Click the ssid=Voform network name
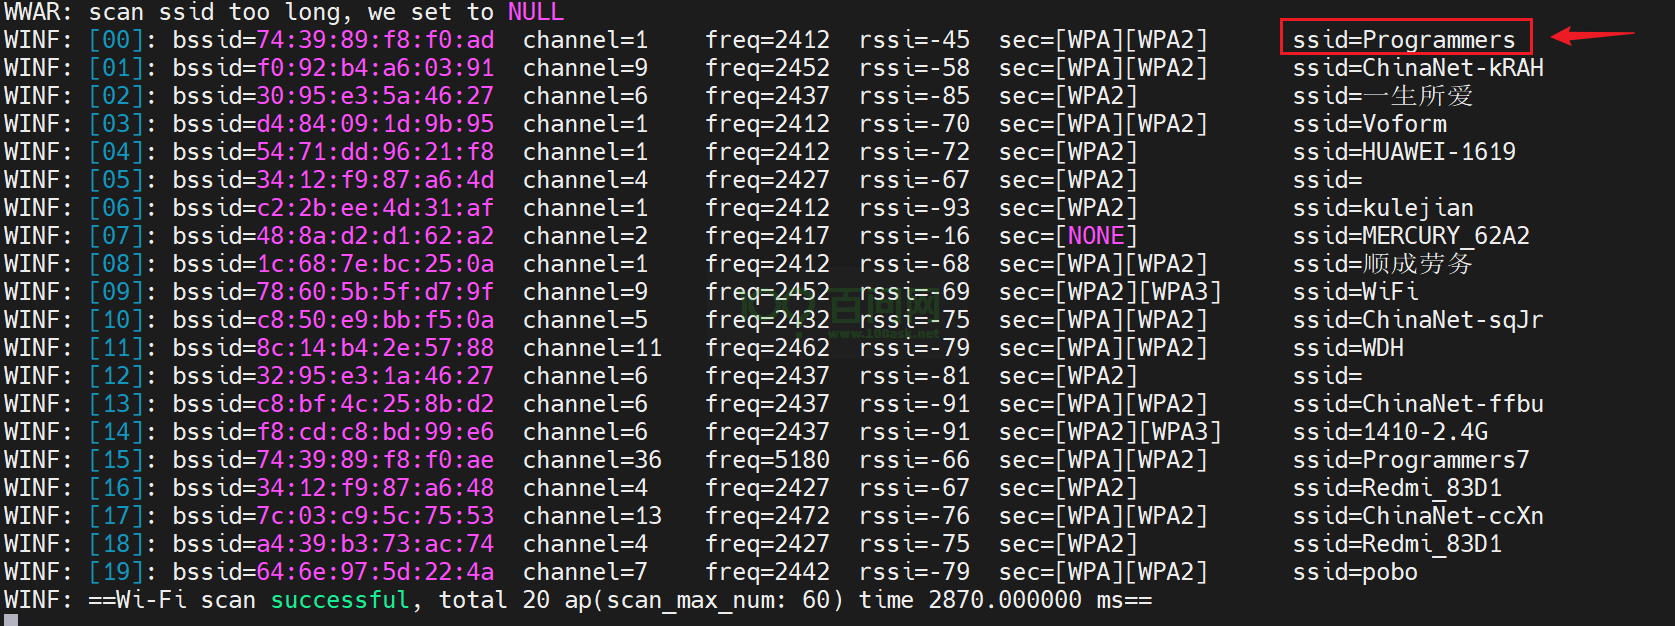 click(x=1369, y=124)
